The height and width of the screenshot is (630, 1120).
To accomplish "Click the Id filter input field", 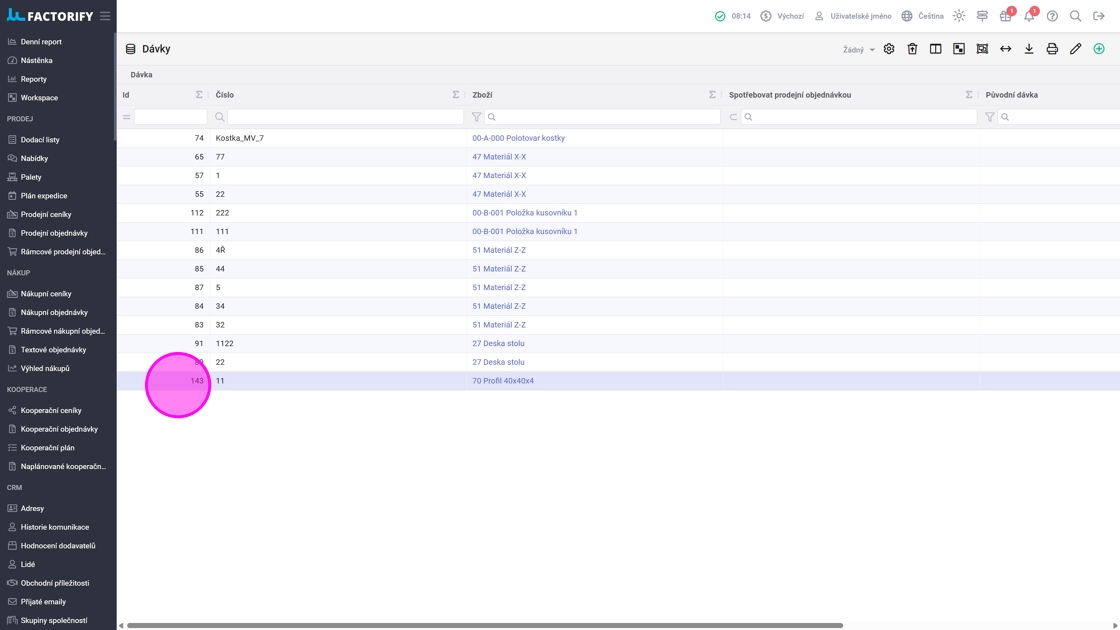I will point(171,116).
